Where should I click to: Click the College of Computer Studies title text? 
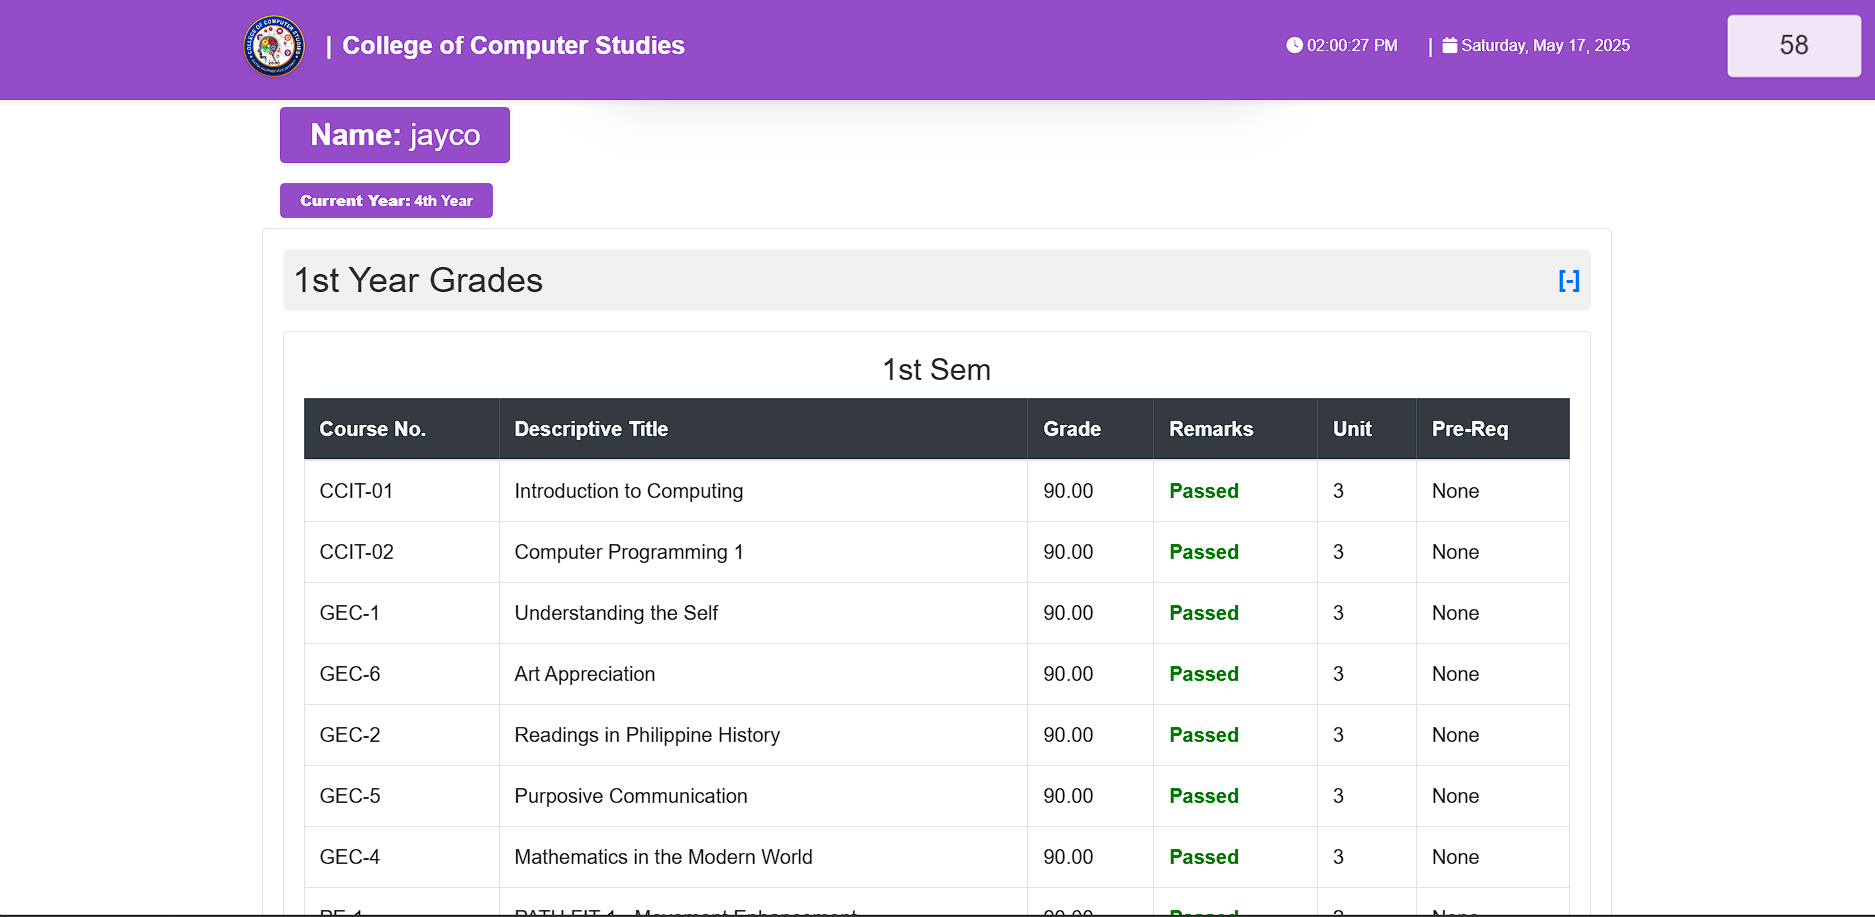pos(514,45)
